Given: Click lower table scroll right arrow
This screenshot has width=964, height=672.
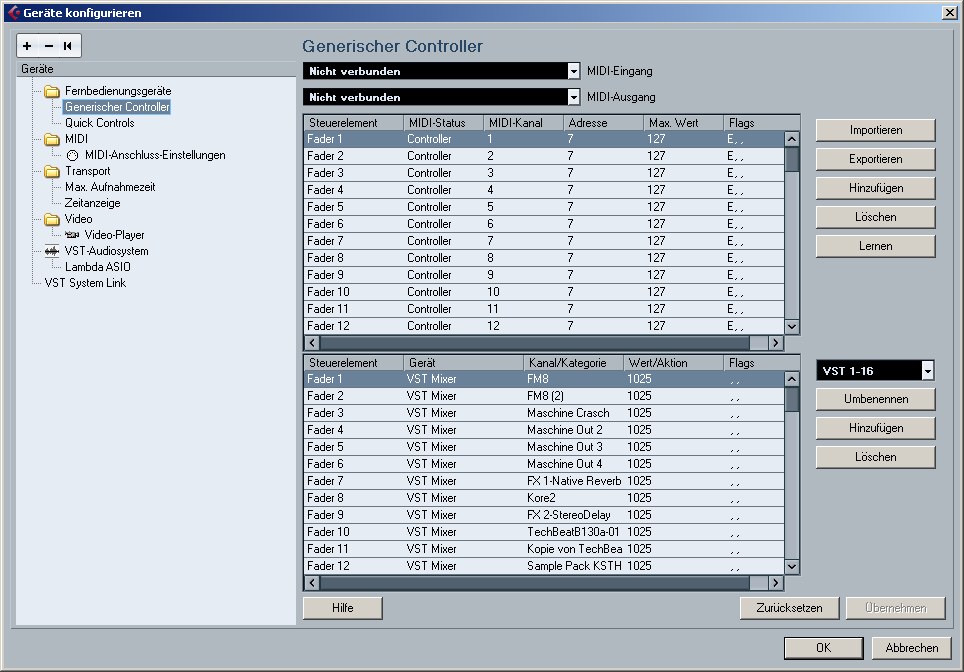Looking at the screenshot, I should pos(776,582).
